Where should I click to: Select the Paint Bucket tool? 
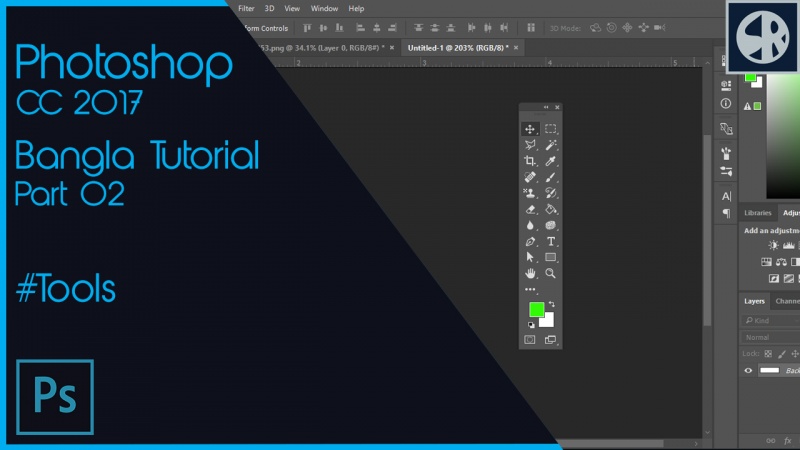[x=551, y=209]
